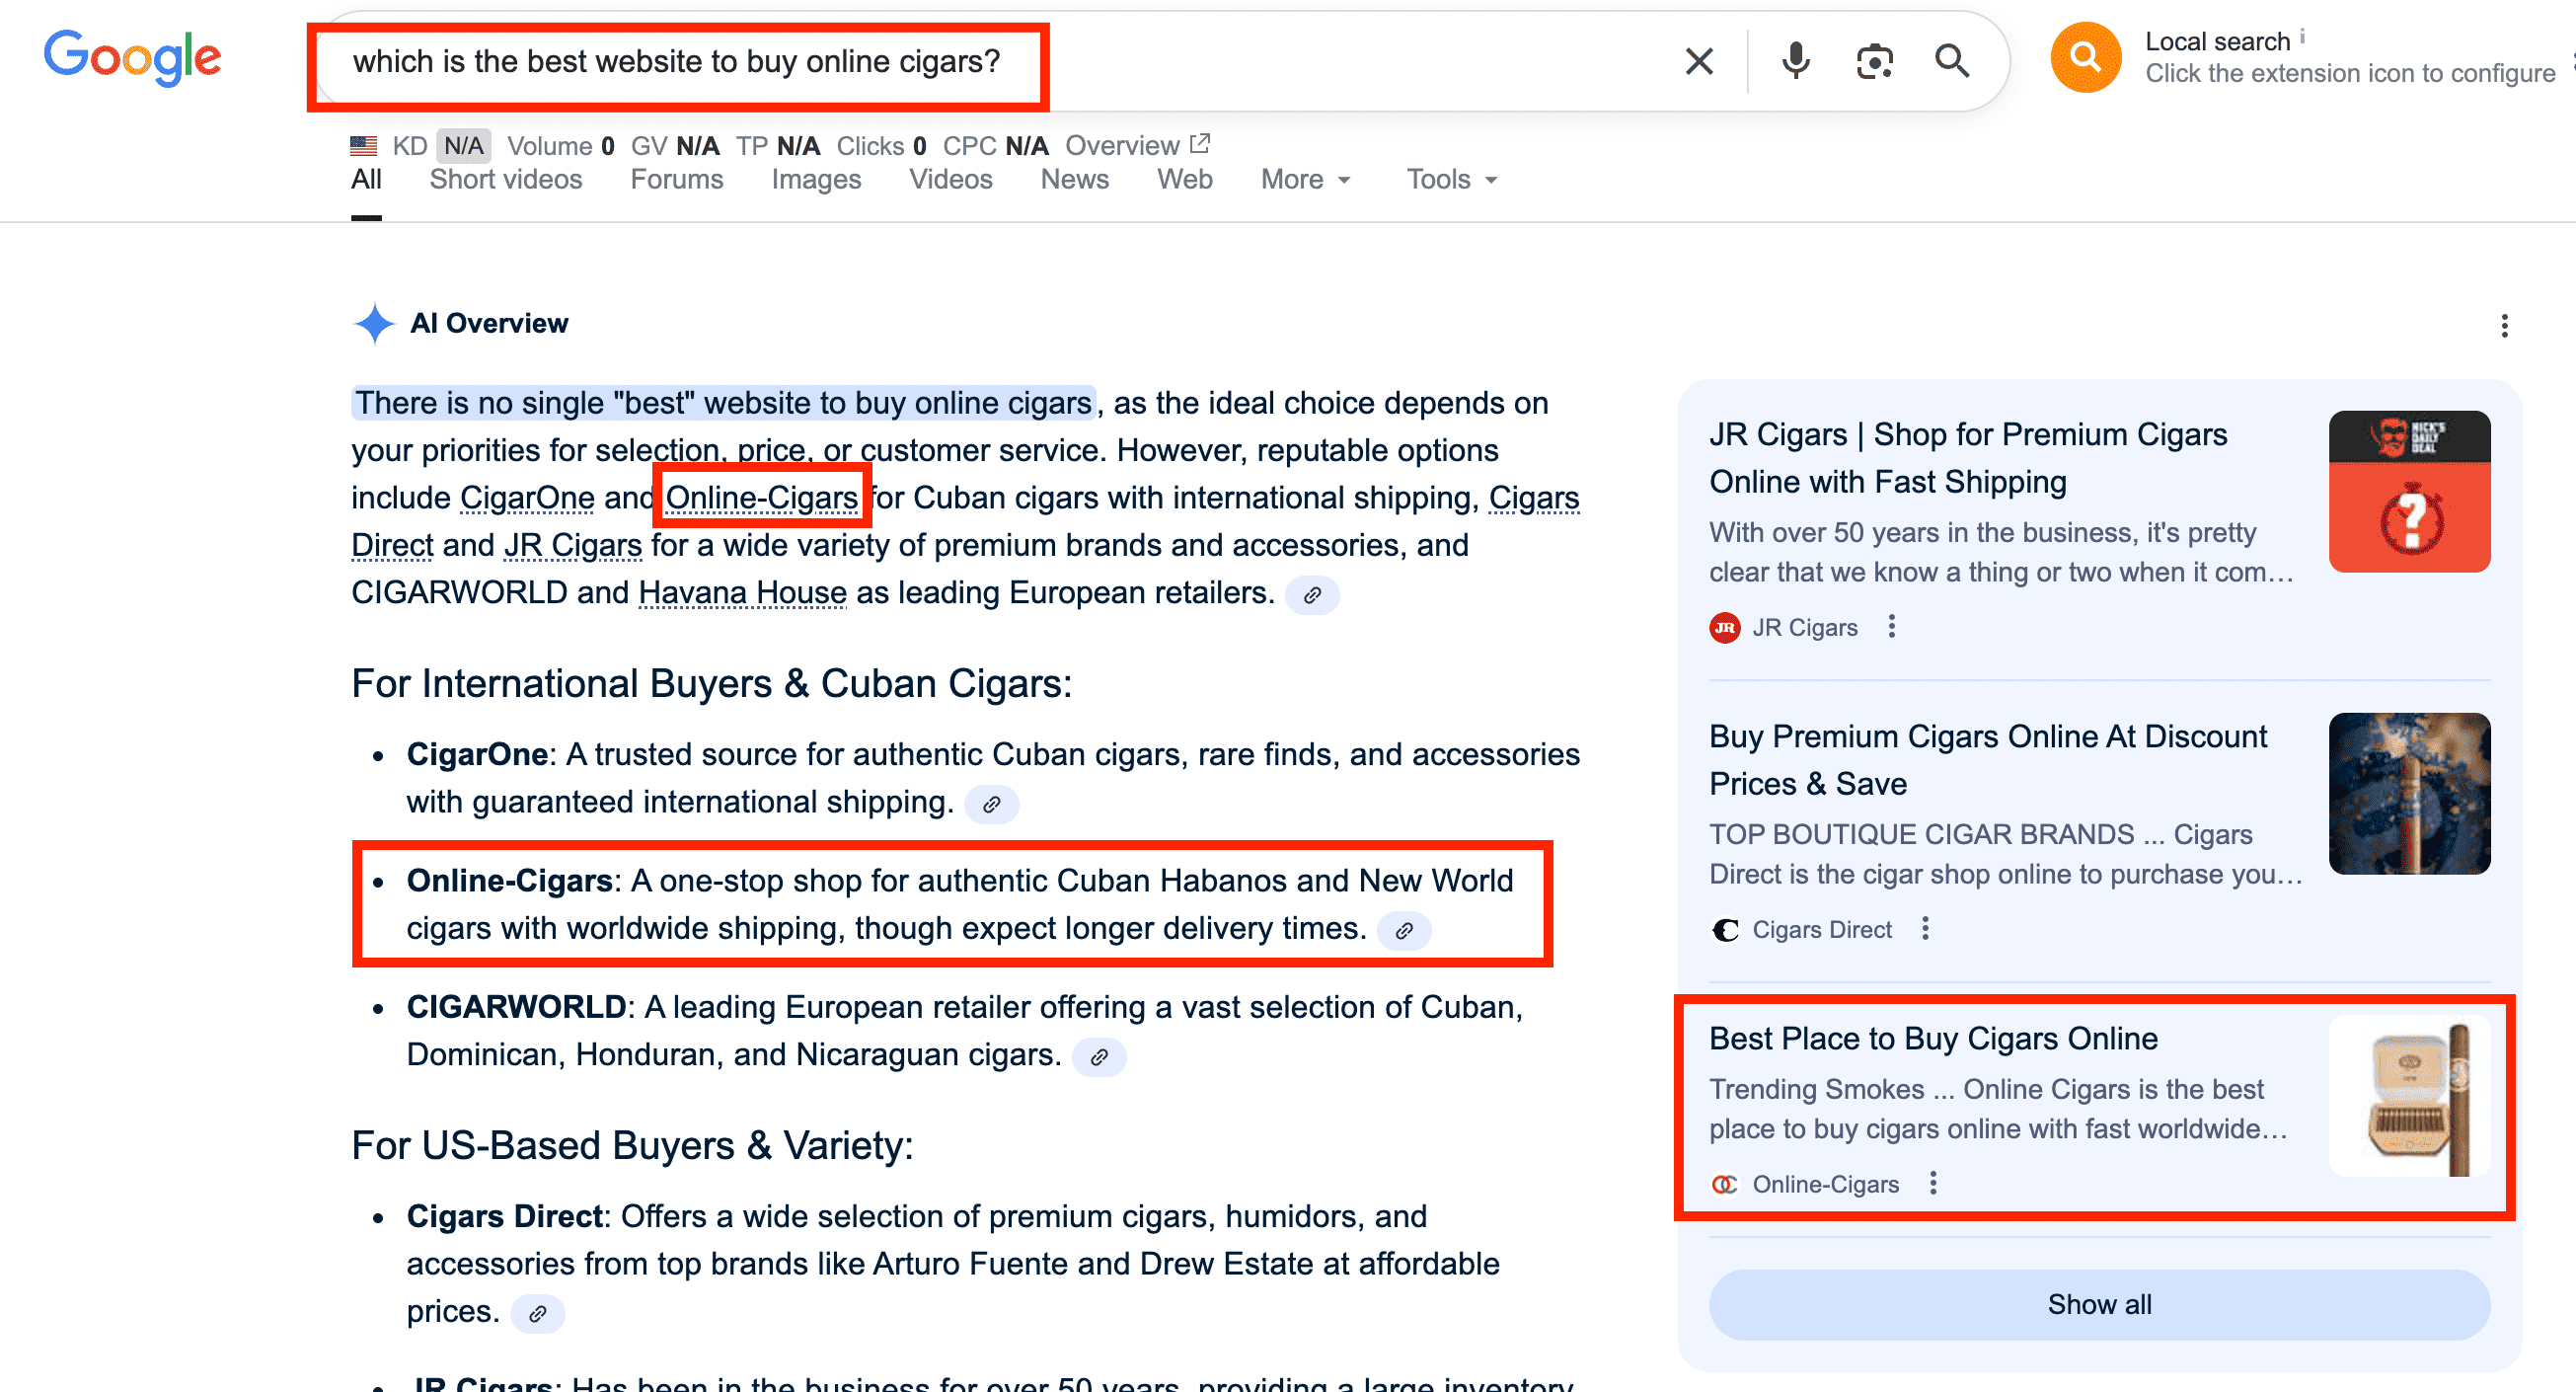Clear the search query with X

1699,61
